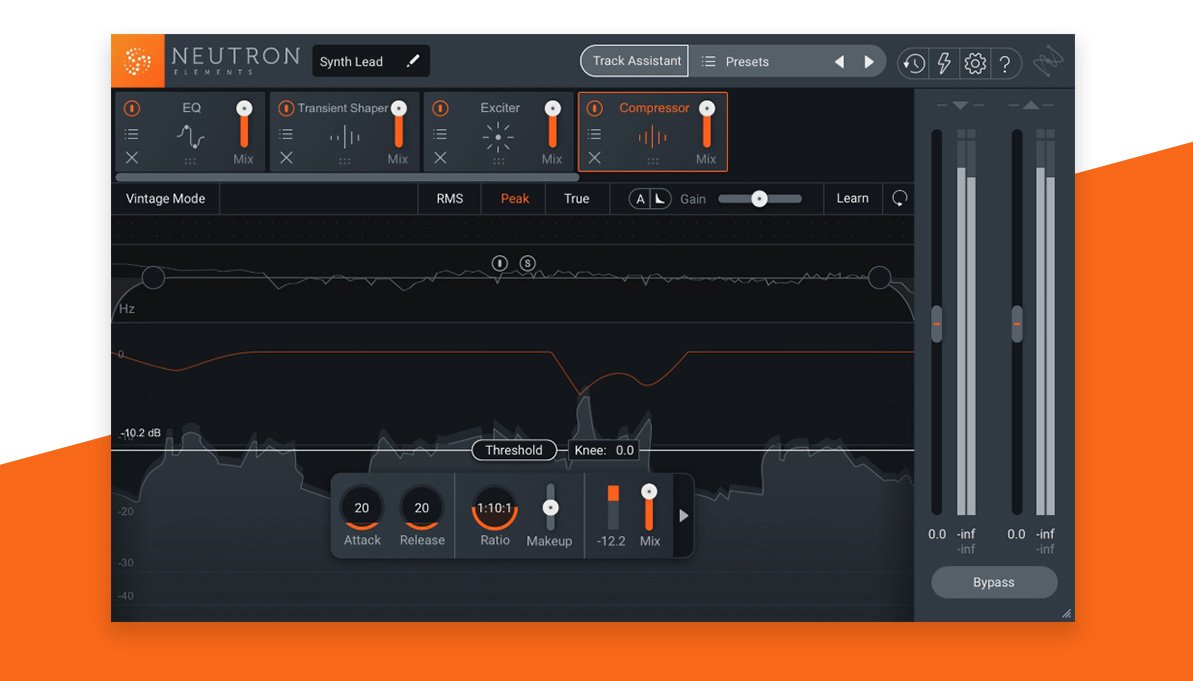Expand the hidden compressor controls arrow

(x=684, y=516)
